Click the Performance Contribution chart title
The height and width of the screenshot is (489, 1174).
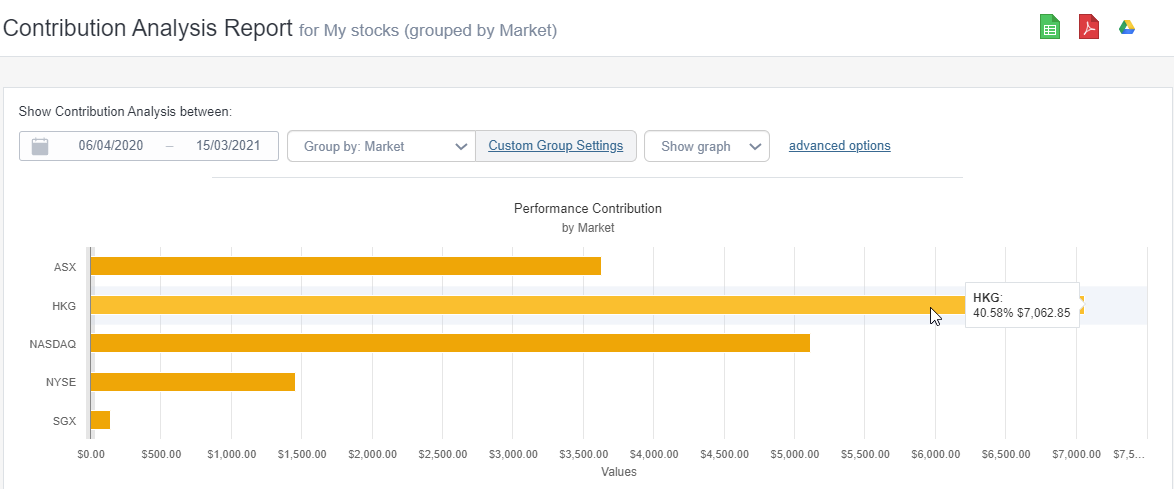click(x=587, y=209)
